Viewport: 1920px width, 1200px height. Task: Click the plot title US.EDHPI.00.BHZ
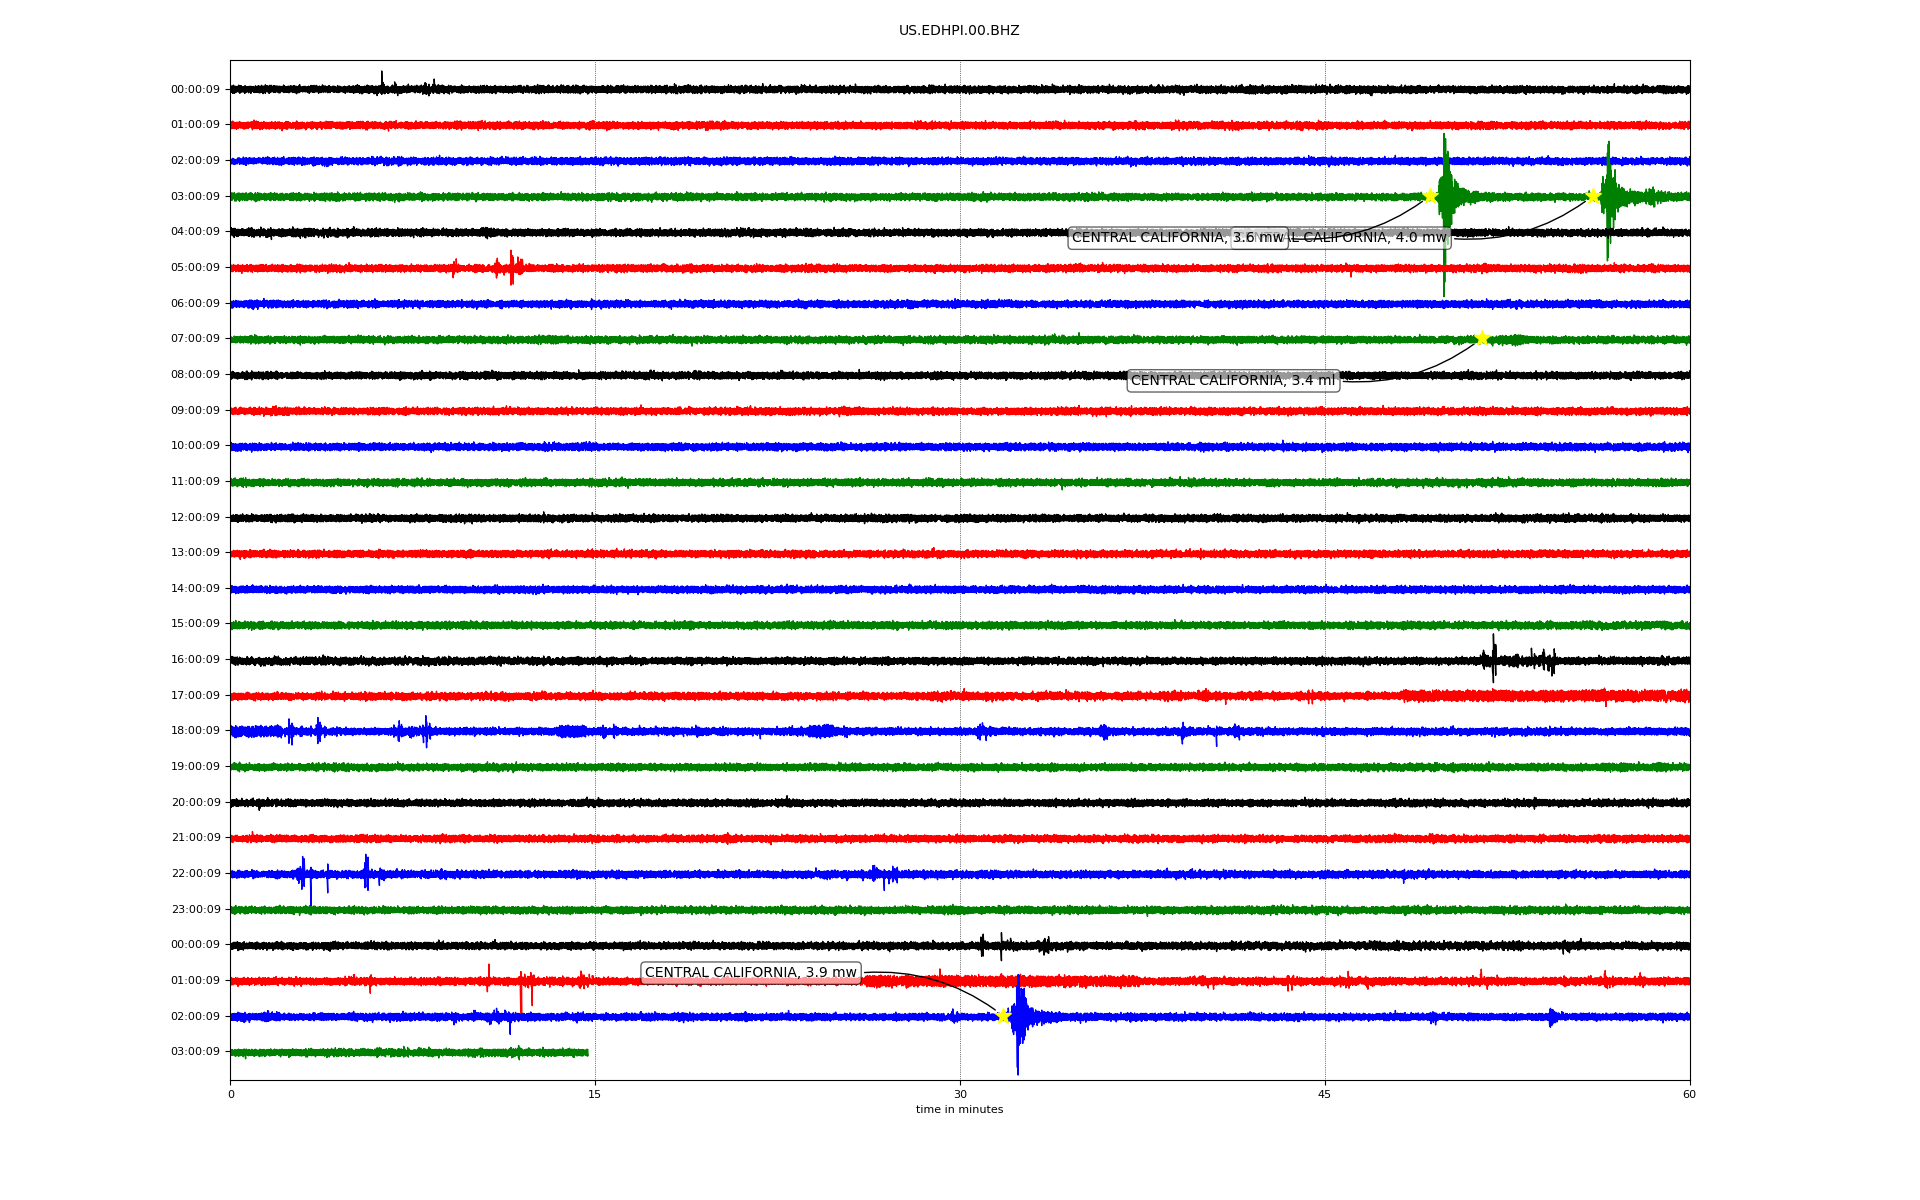tap(959, 31)
